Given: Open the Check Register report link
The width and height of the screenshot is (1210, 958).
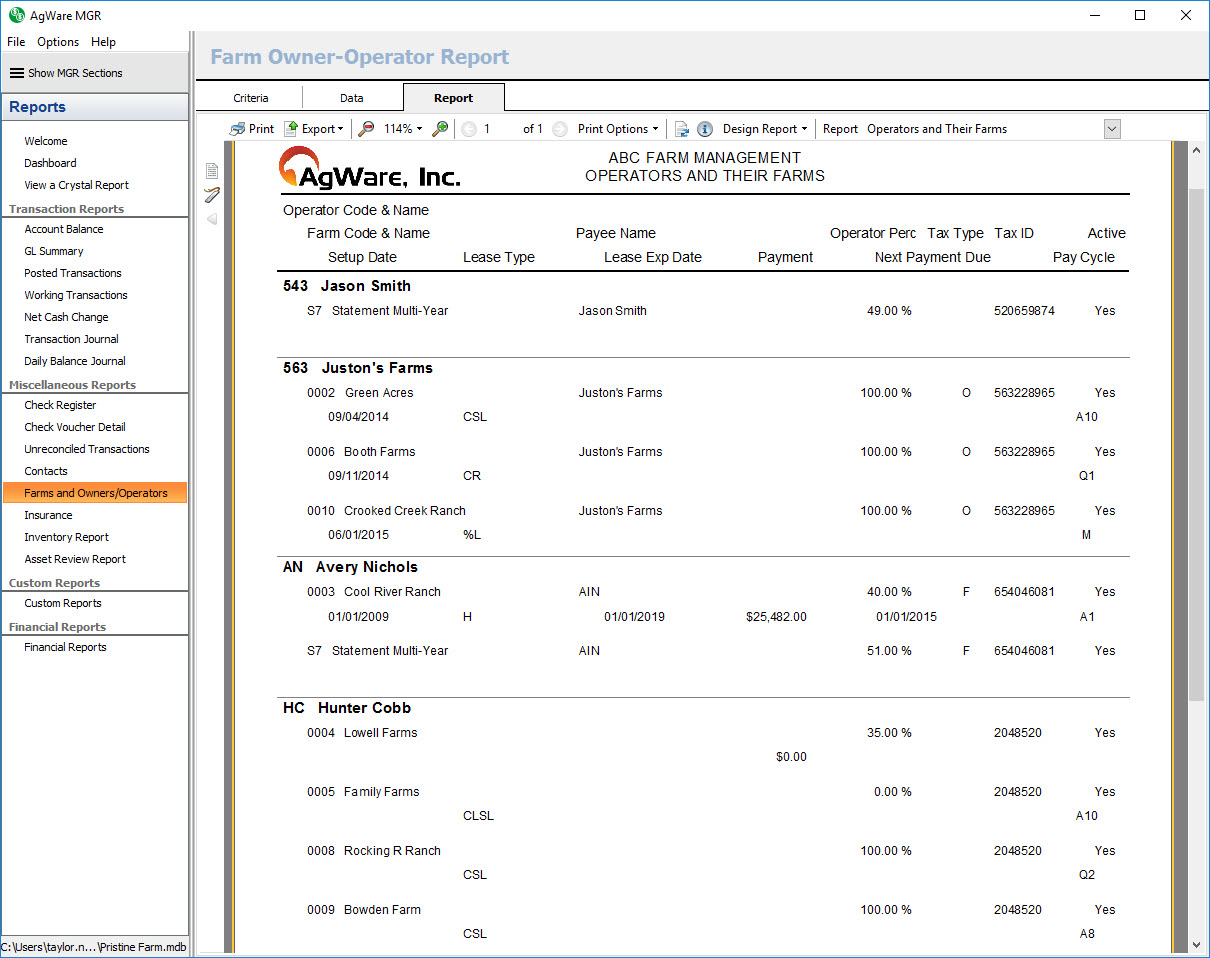Looking at the screenshot, I should tap(60, 405).
